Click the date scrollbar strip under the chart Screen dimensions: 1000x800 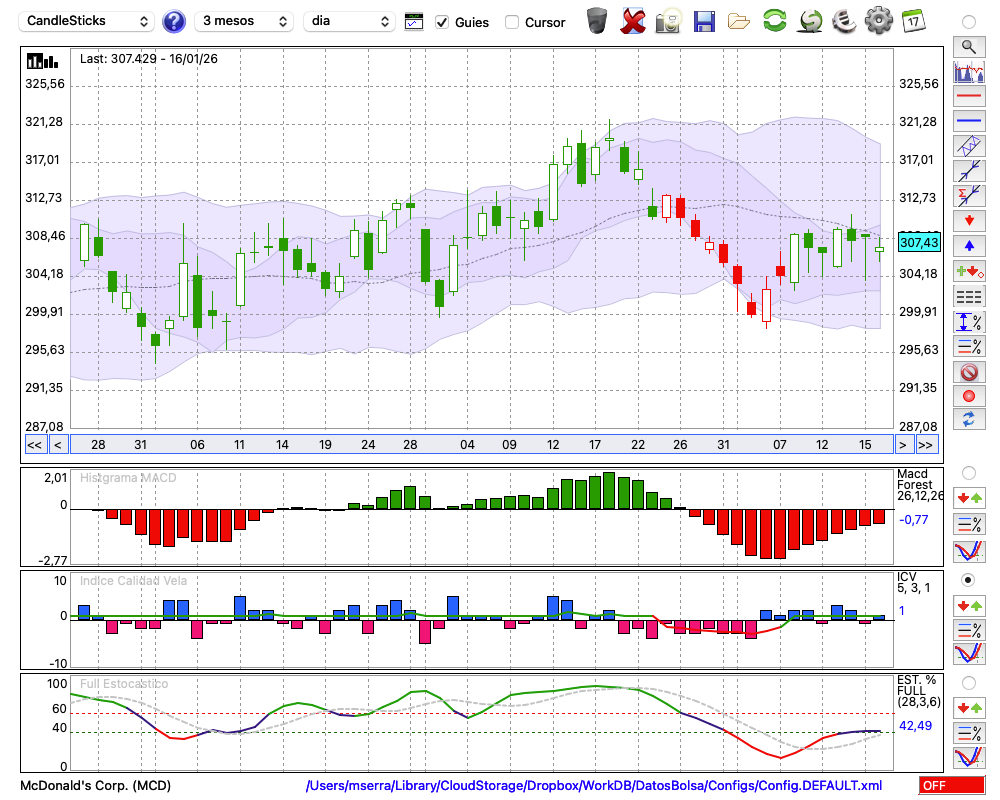point(482,445)
